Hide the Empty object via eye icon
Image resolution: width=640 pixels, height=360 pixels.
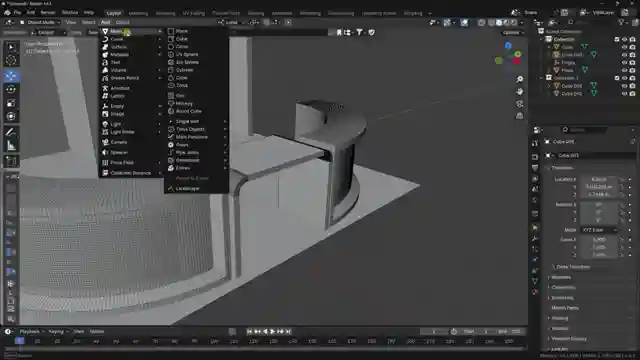pos(624,62)
